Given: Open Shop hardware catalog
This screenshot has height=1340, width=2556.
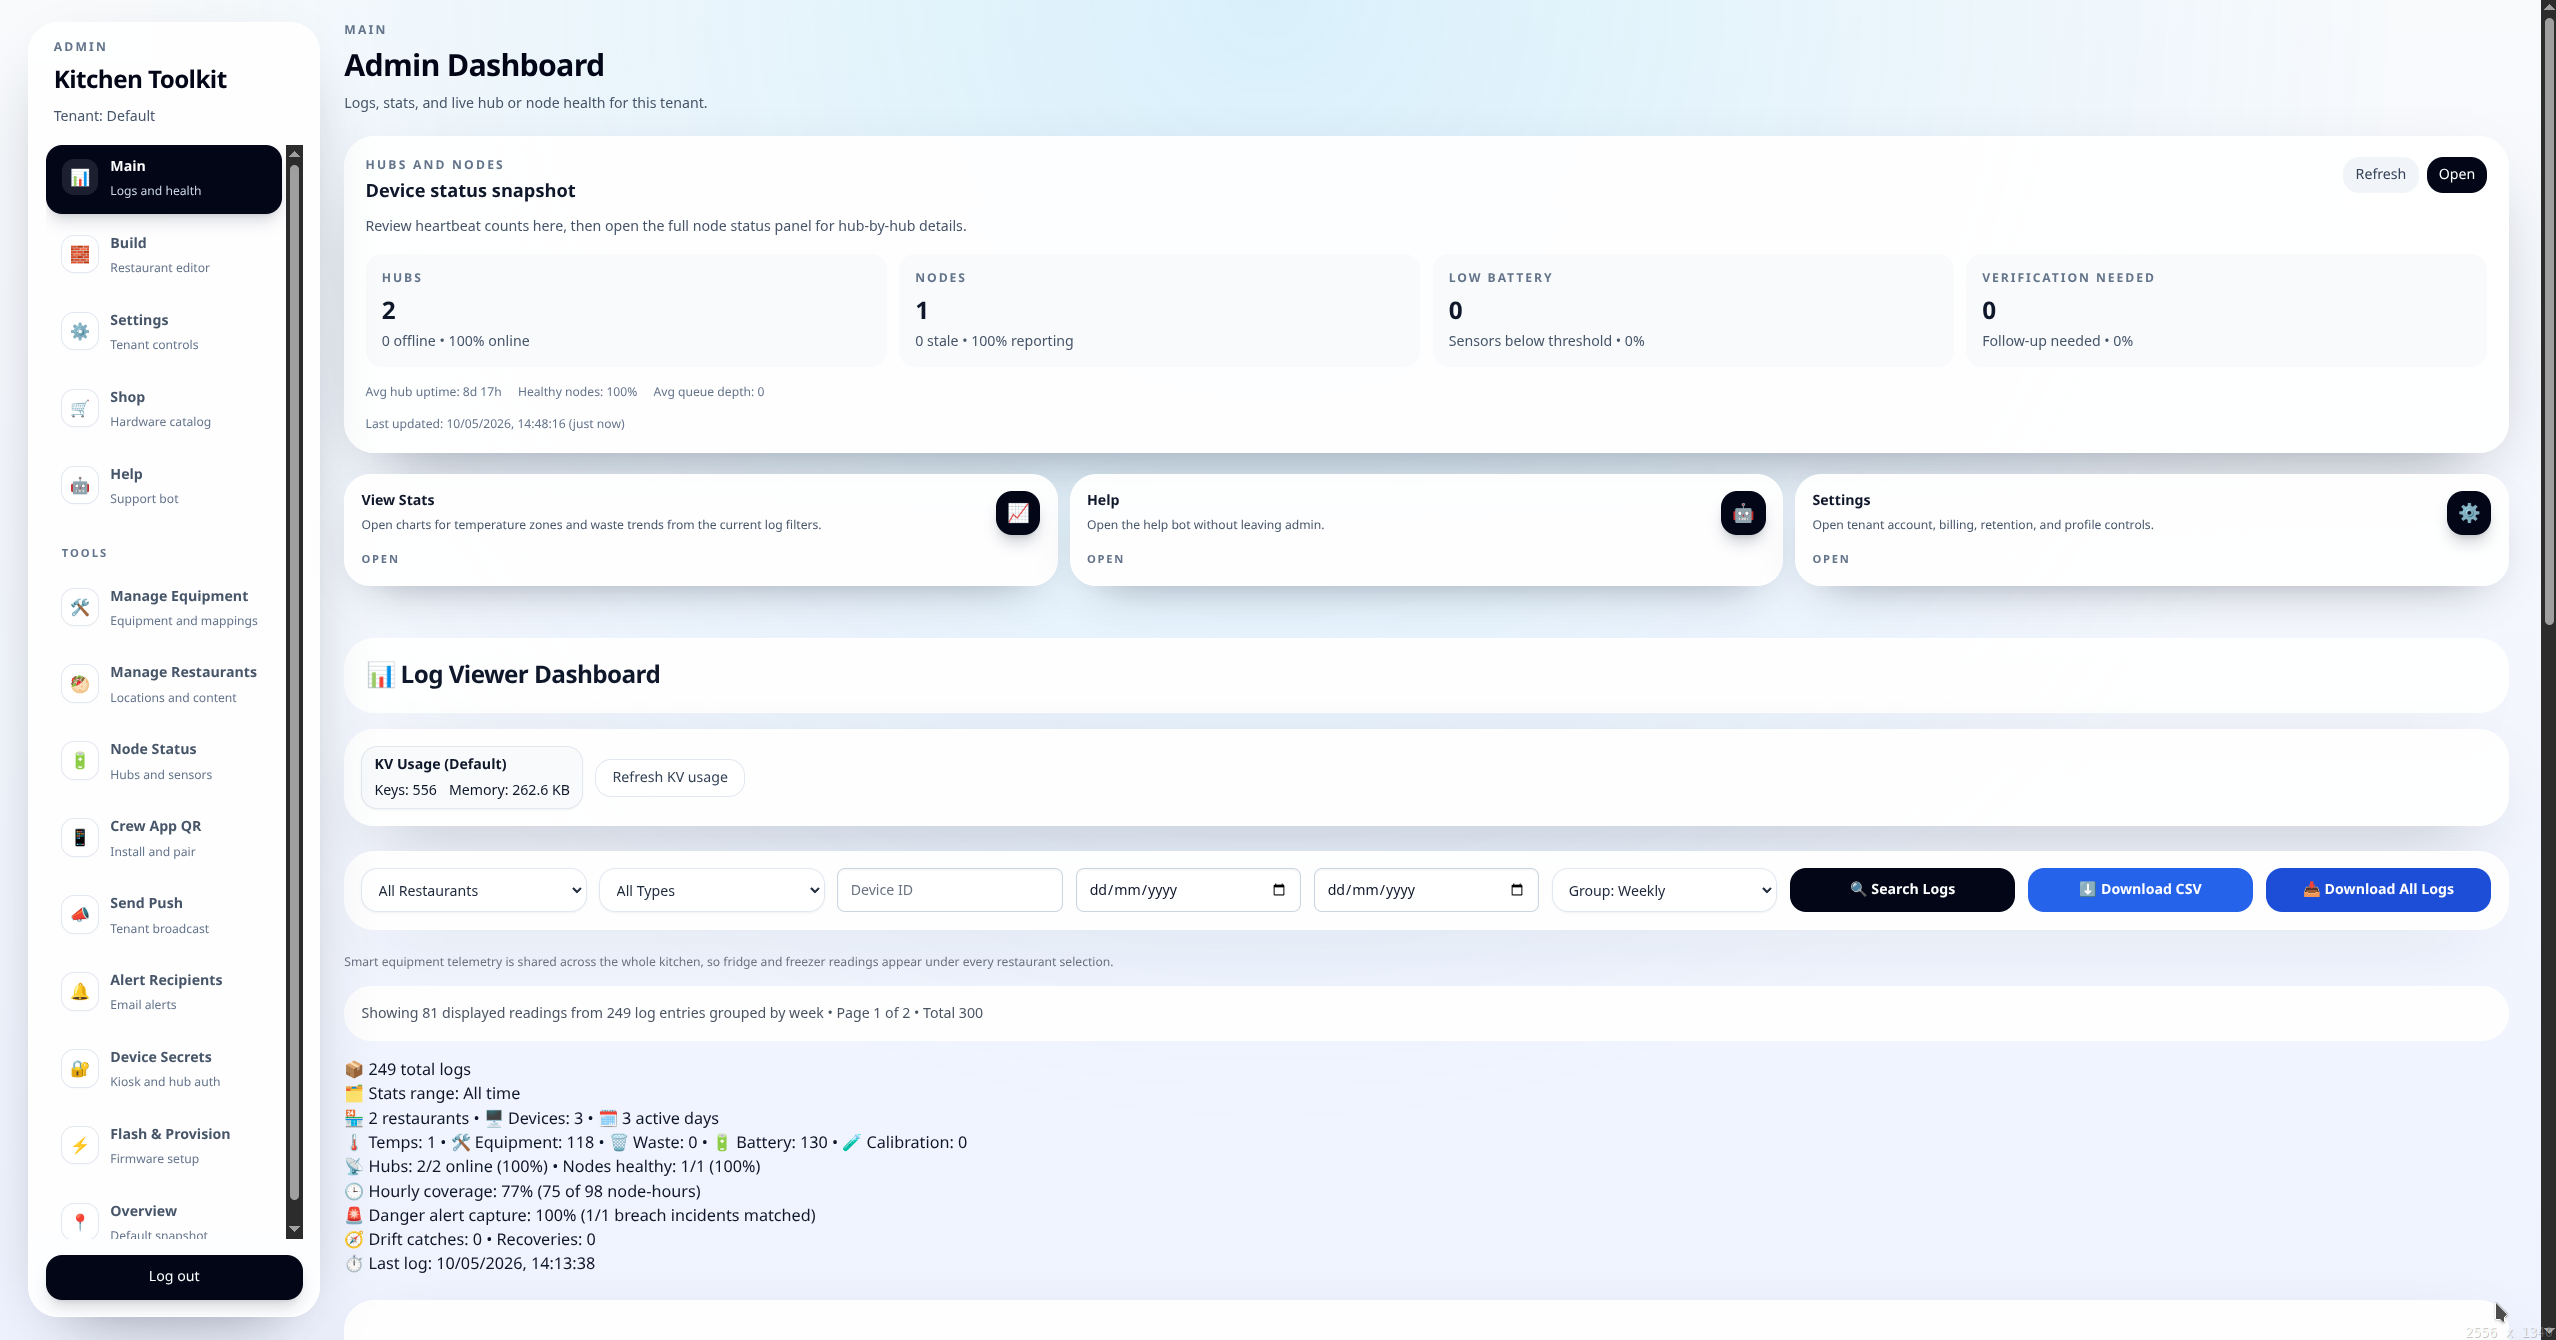Looking at the screenshot, I should (x=164, y=409).
